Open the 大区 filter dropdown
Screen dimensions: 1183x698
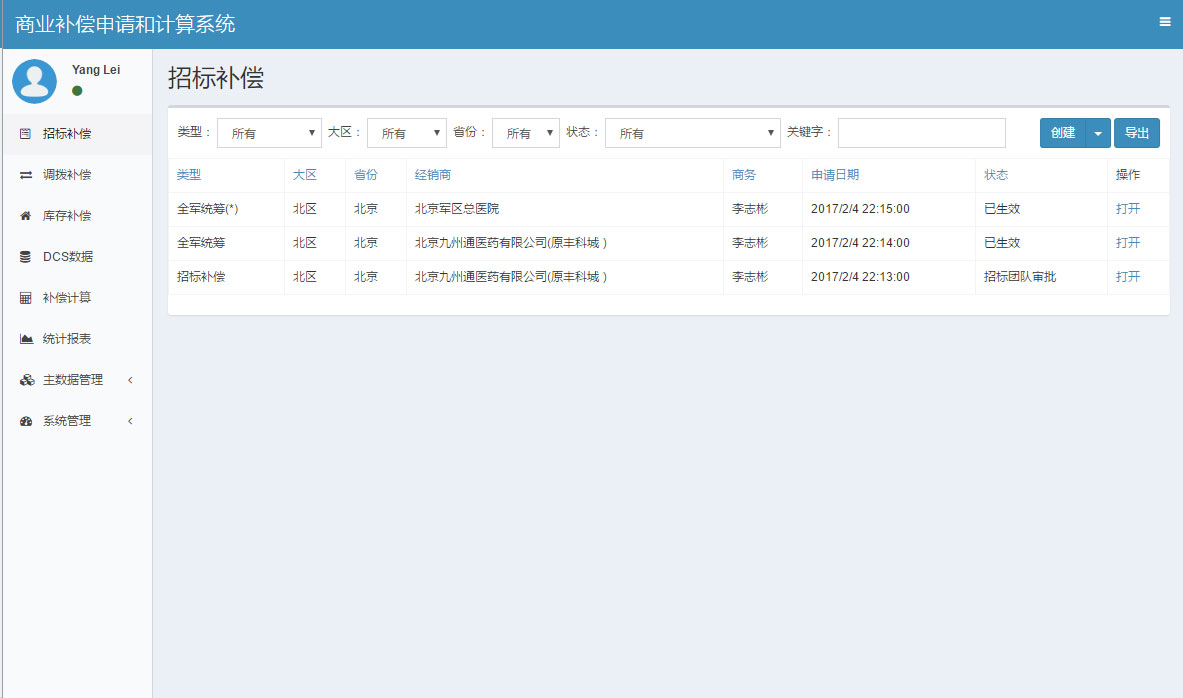coord(406,133)
